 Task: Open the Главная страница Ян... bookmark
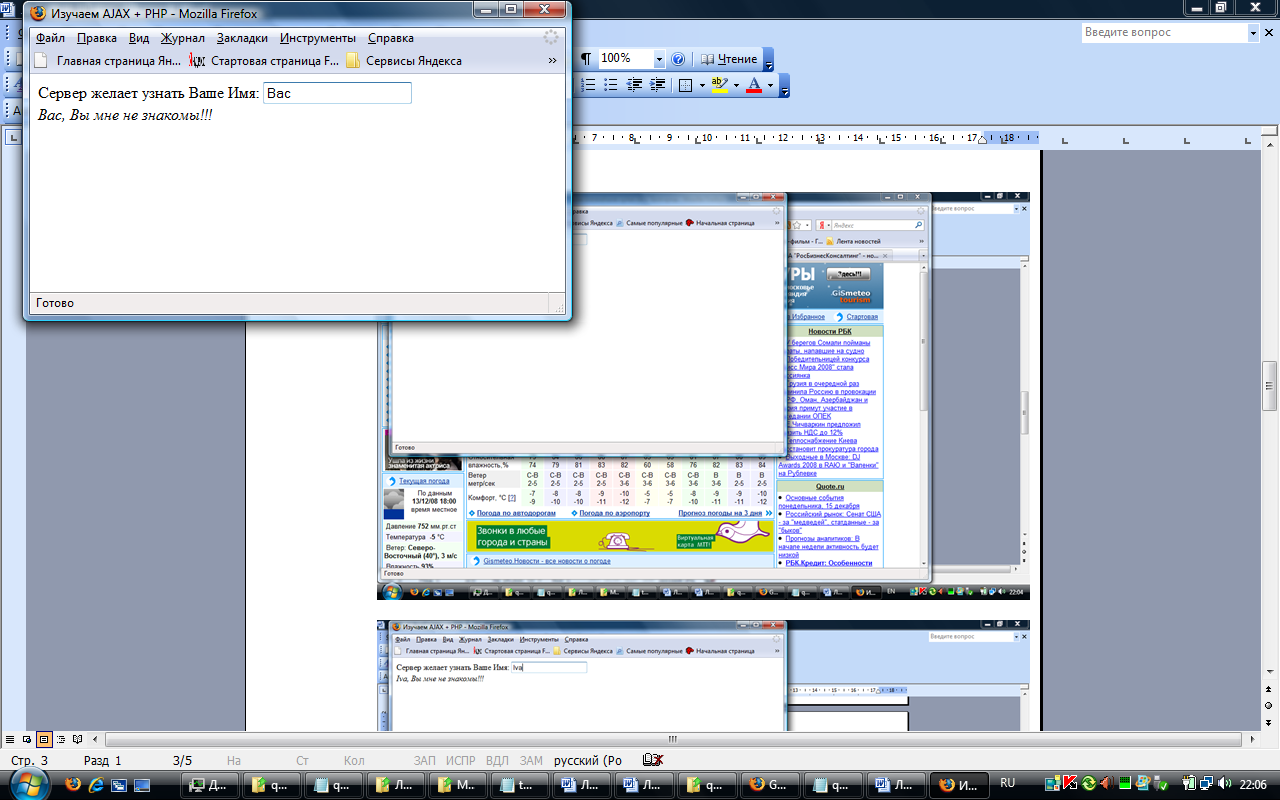108,61
